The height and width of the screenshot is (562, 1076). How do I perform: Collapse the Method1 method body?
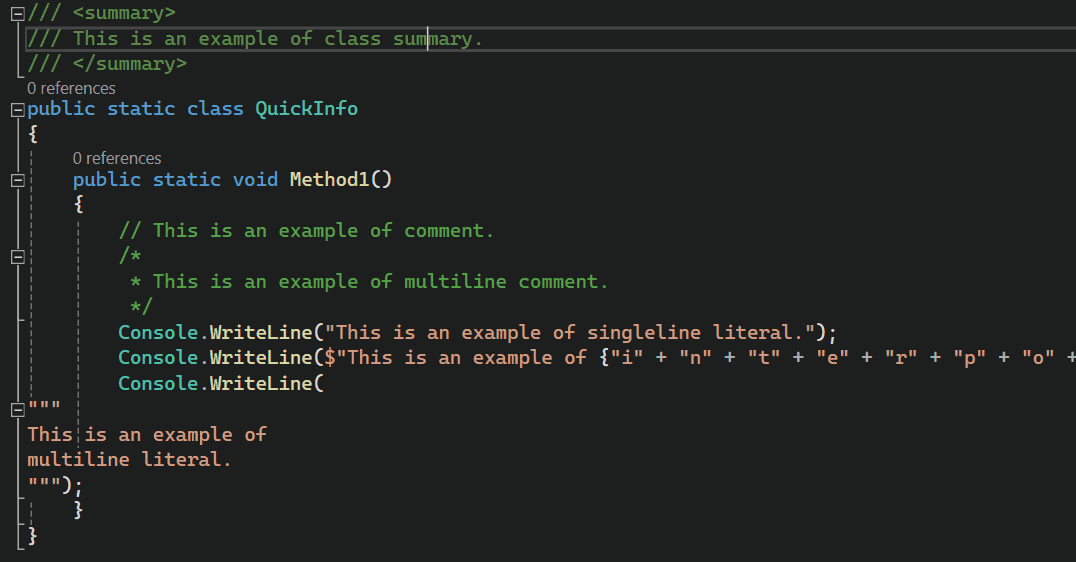pos(16,180)
